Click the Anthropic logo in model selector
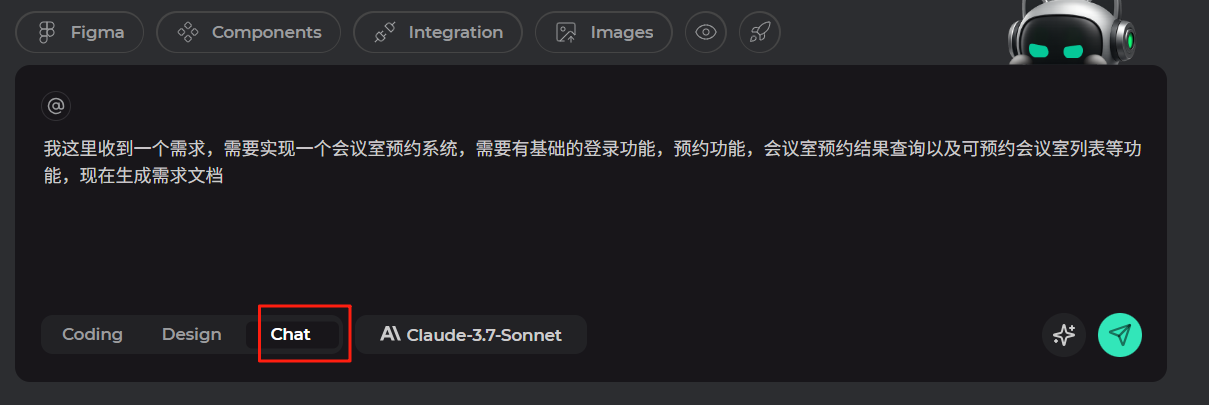This screenshot has width=1209, height=405. click(x=390, y=335)
